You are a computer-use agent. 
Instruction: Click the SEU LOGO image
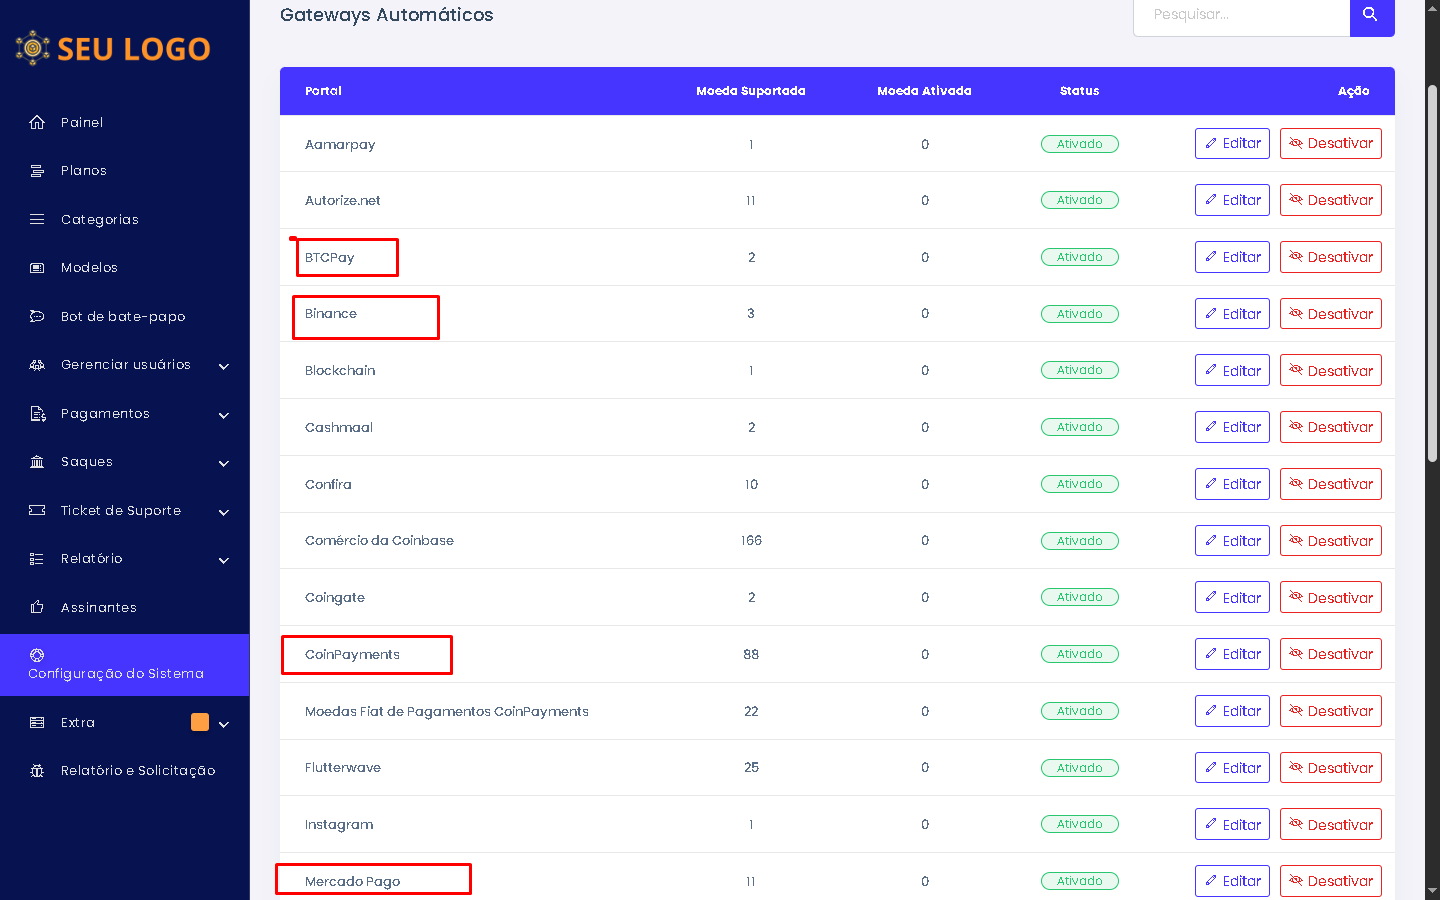pyautogui.click(x=113, y=48)
